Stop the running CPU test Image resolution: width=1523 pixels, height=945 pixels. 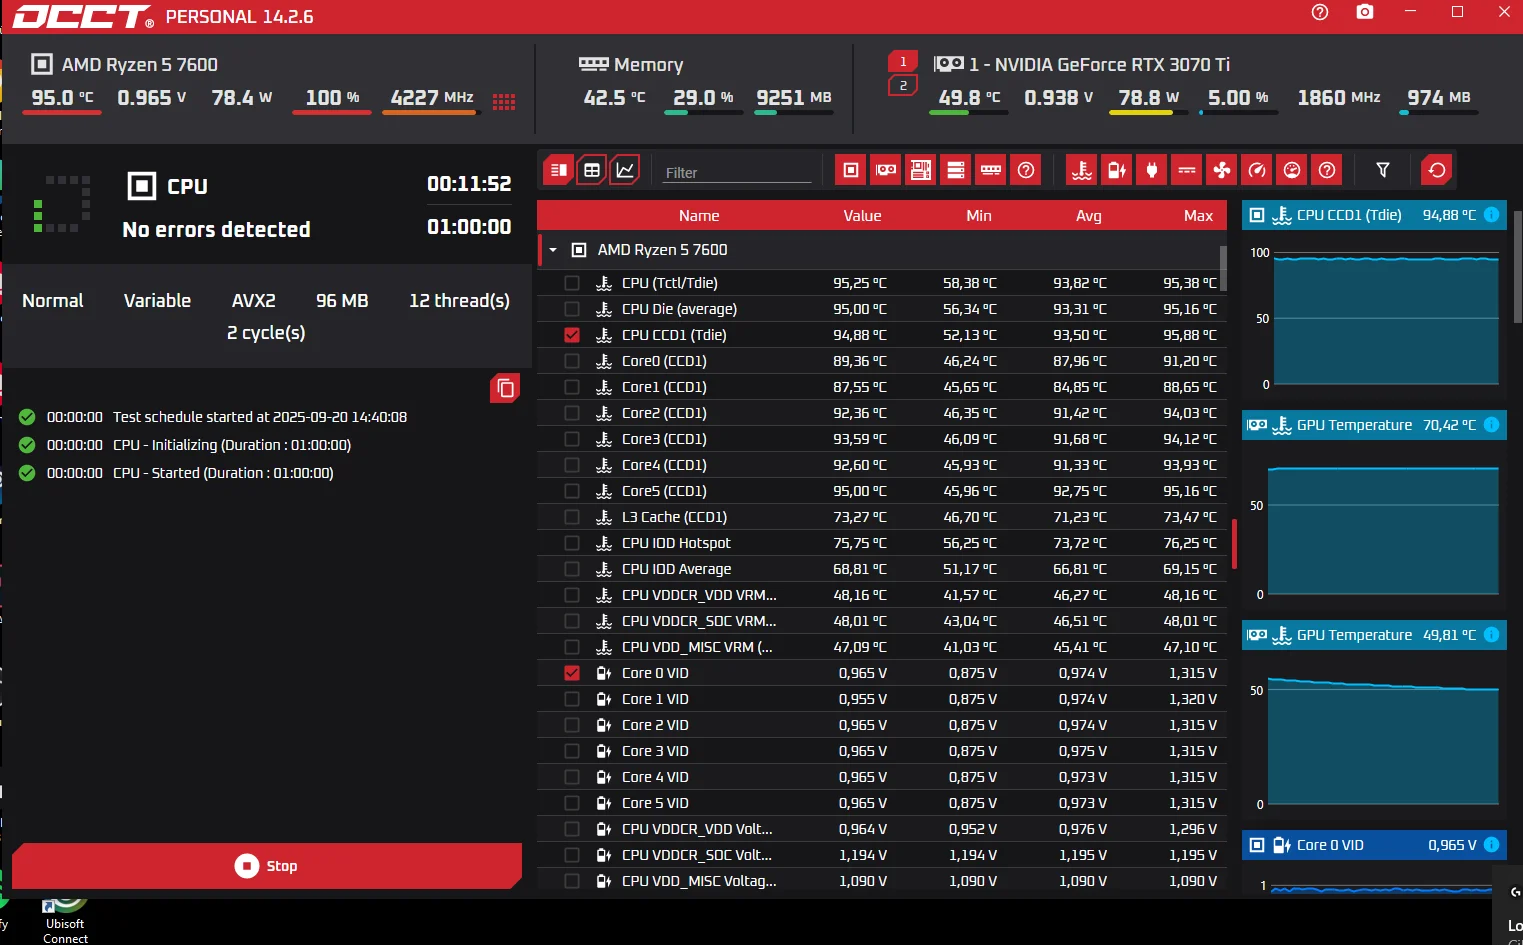tap(267, 866)
